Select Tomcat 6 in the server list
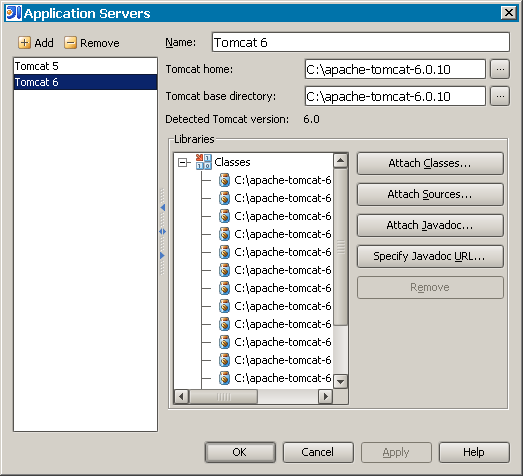The height and width of the screenshot is (476, 523). [x=85, y=82]
